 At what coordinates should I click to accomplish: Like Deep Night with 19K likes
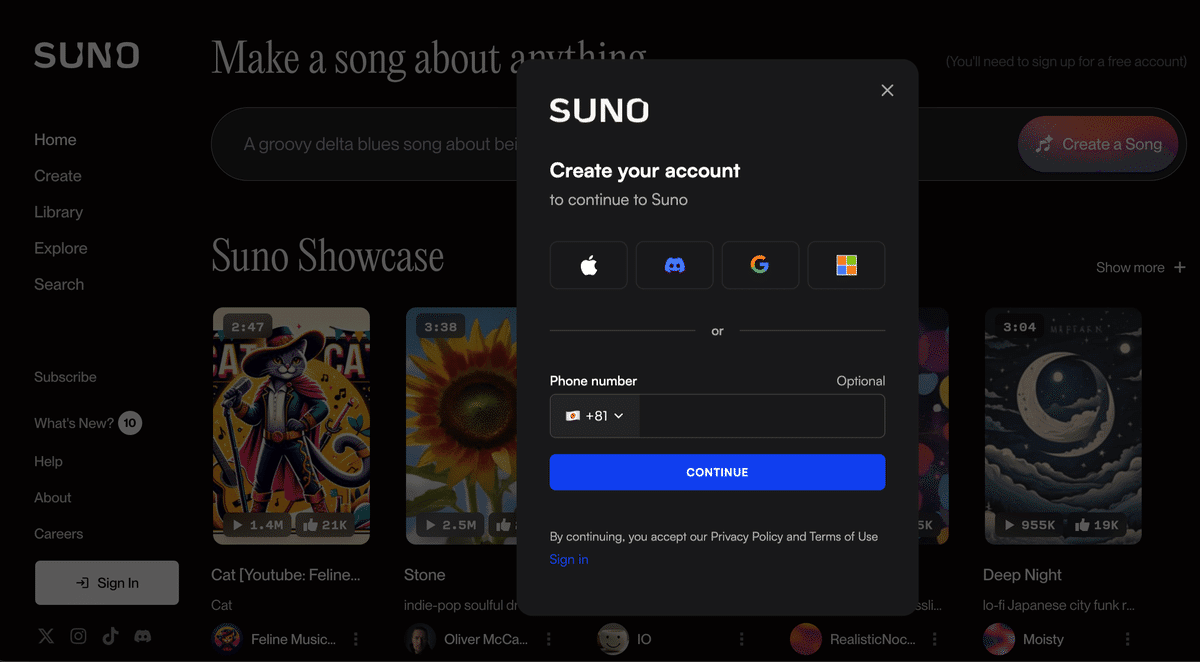1095,525
